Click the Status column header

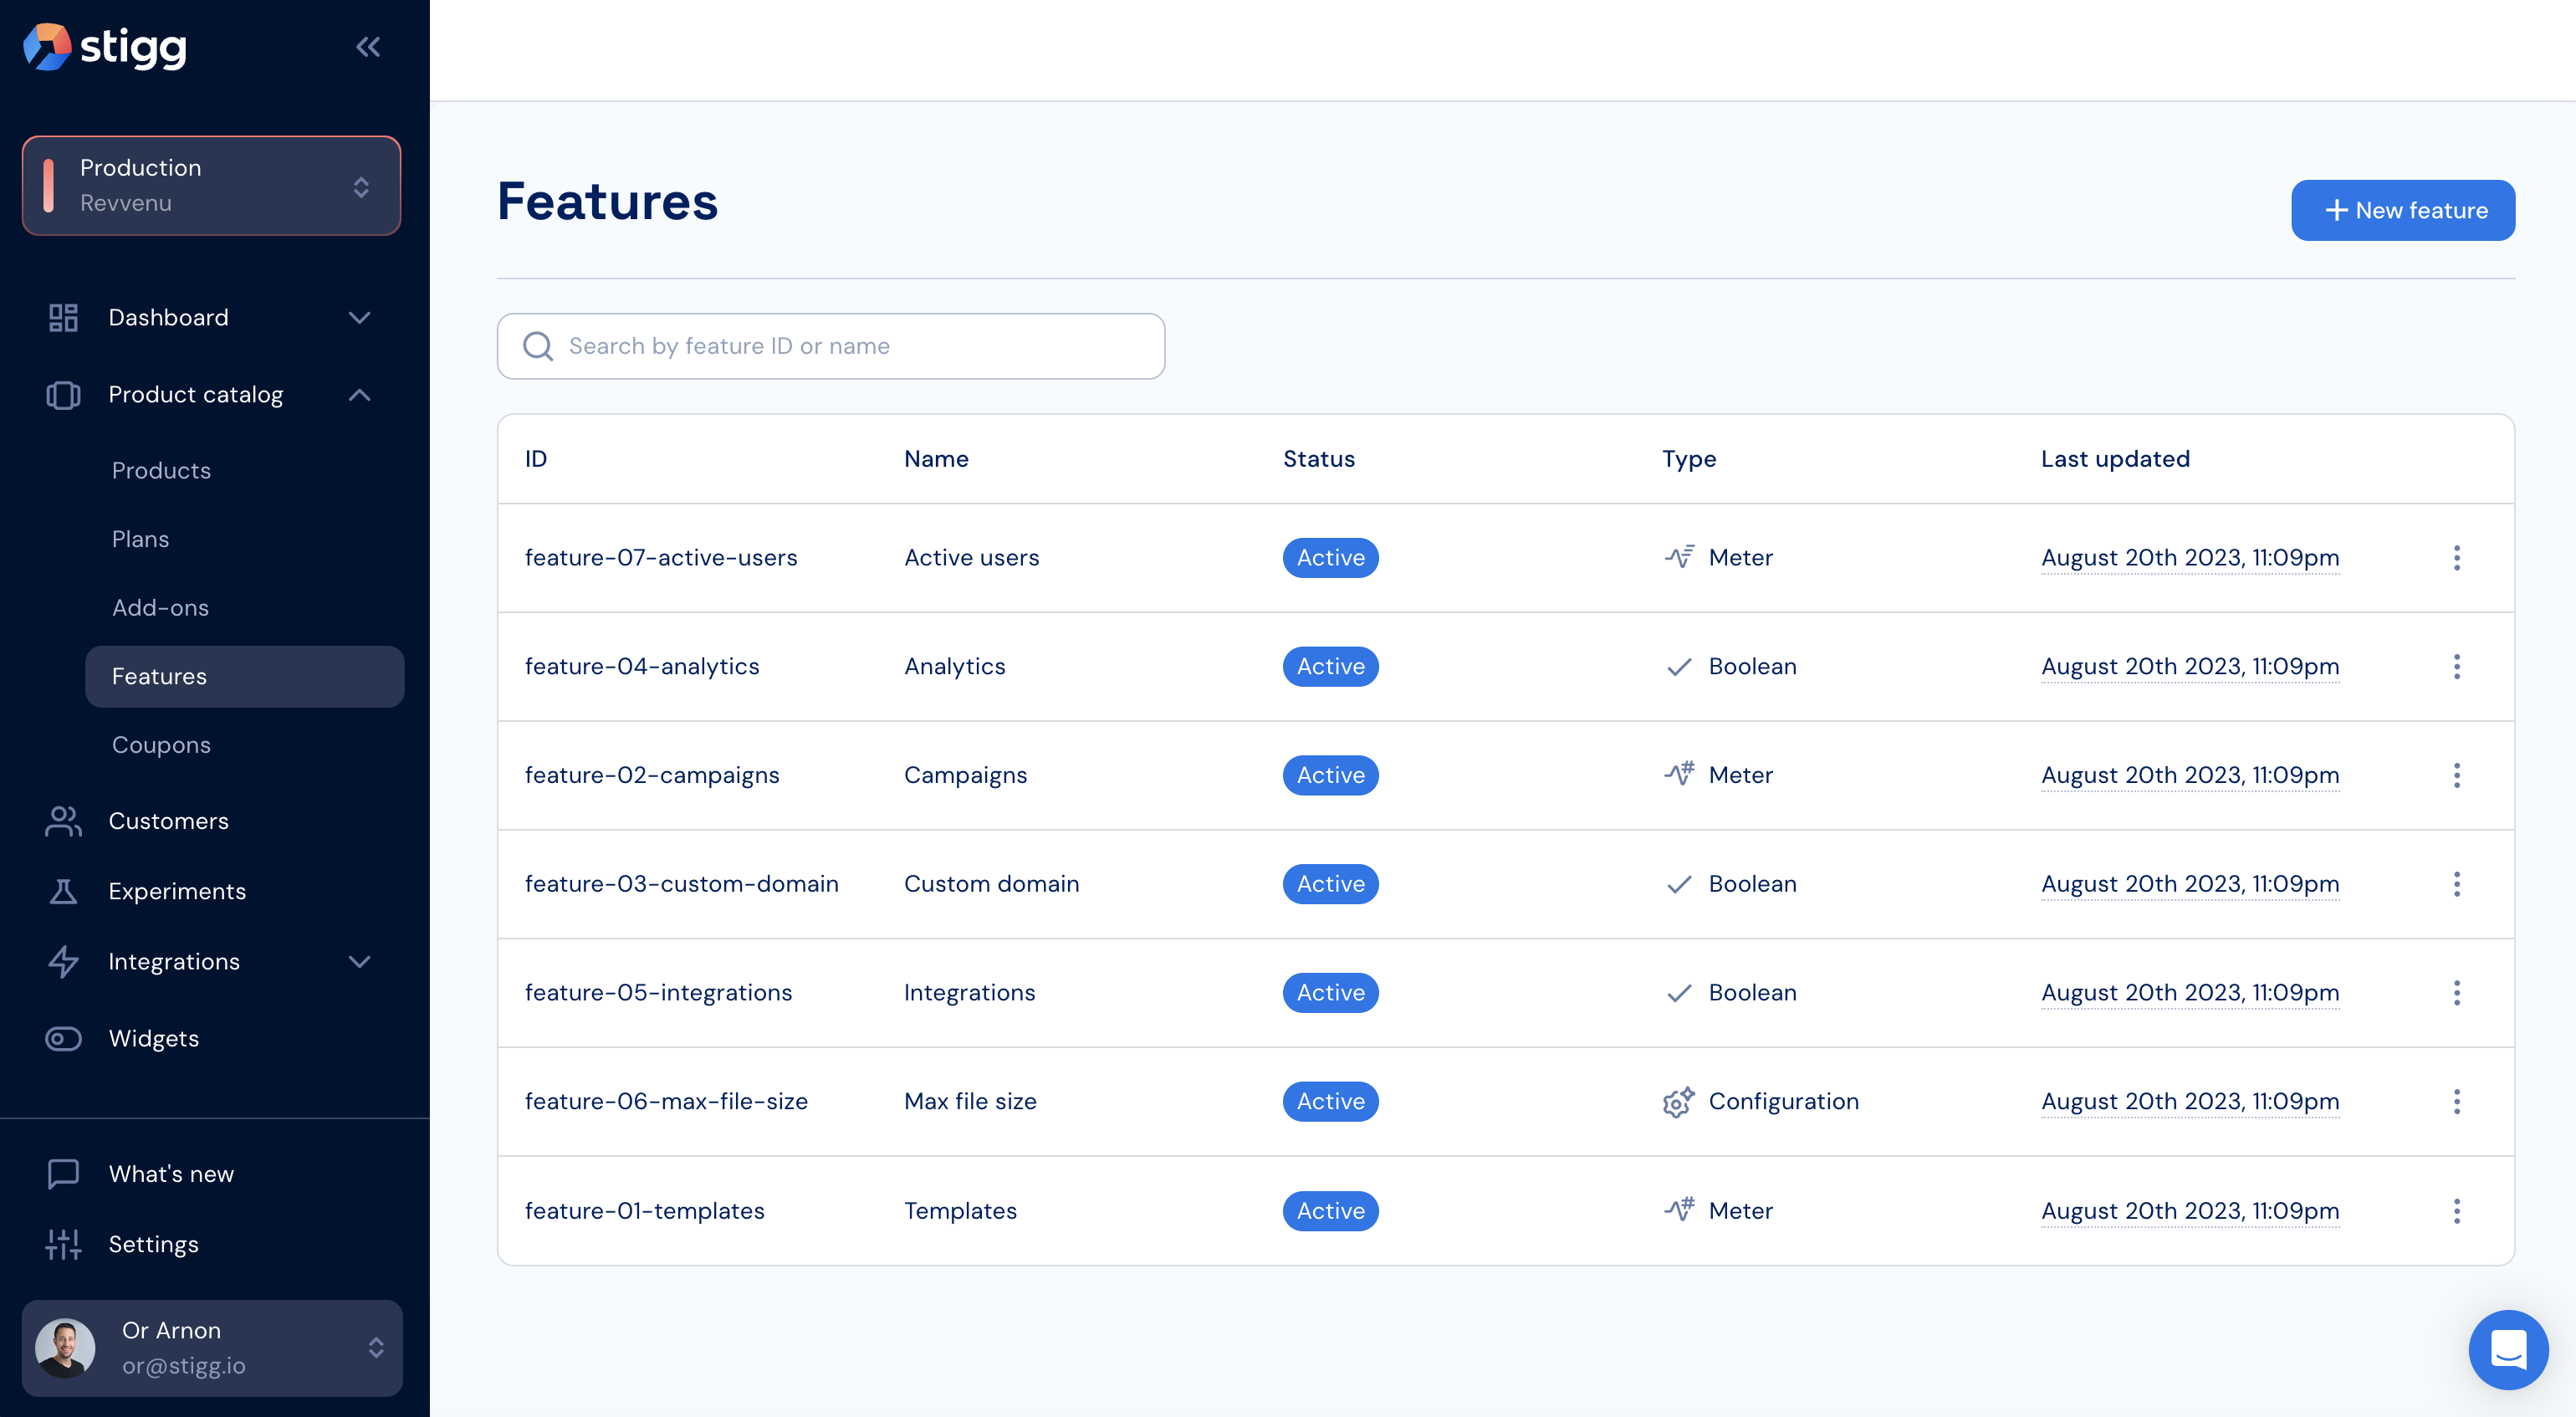coord(1319,459)
